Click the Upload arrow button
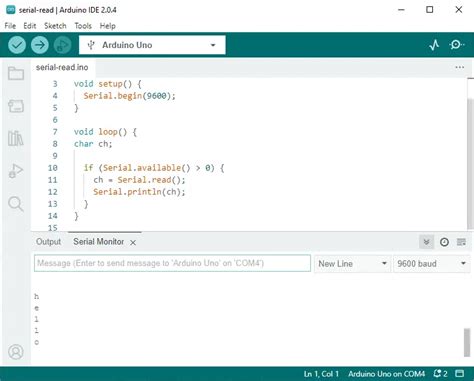The height and width of the screenshot is (381, 474). click(x=40, y=45)
